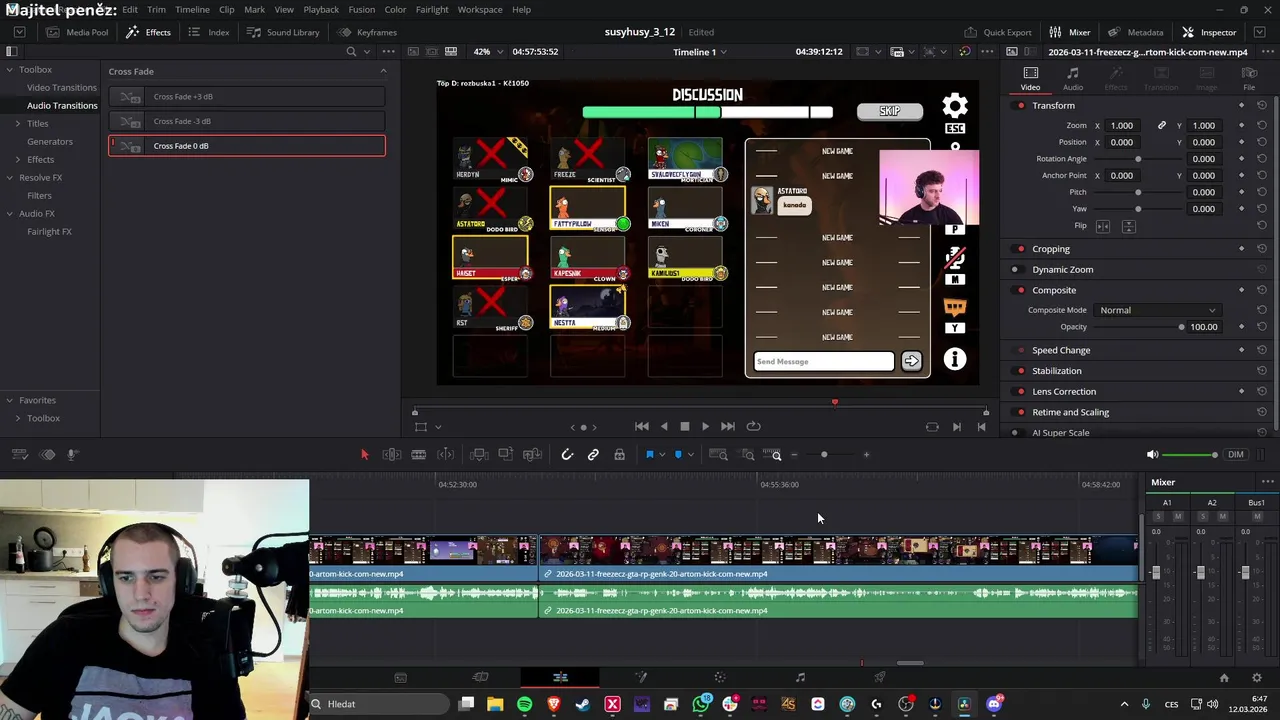This screenshot has height=720, width=1280.
Task: Select the arrow Selection Mode tool
Action: pyautogui.click(x=364, y=455)
